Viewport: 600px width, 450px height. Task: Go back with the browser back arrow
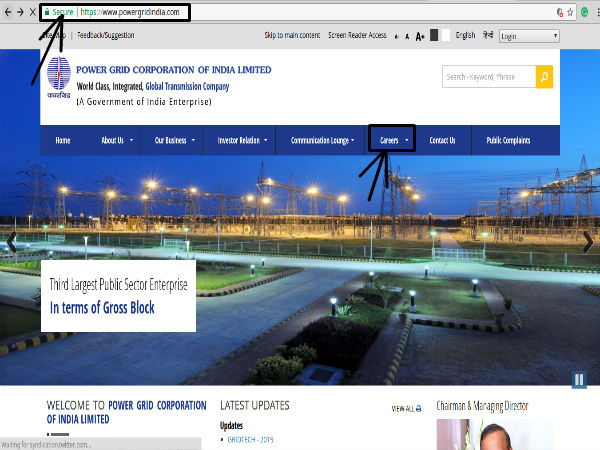click(8, 12)
